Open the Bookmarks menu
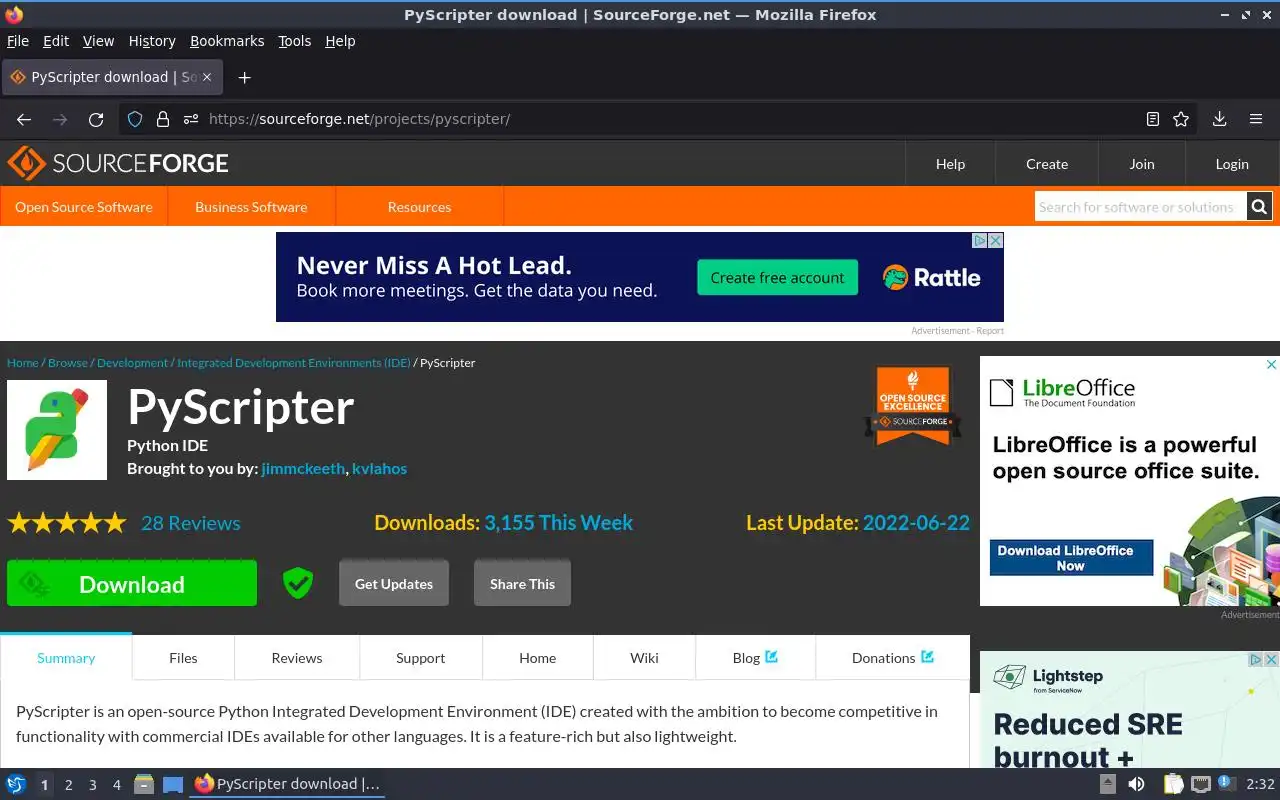Viewport: 1280px width, 800px height. click(227, 41)
